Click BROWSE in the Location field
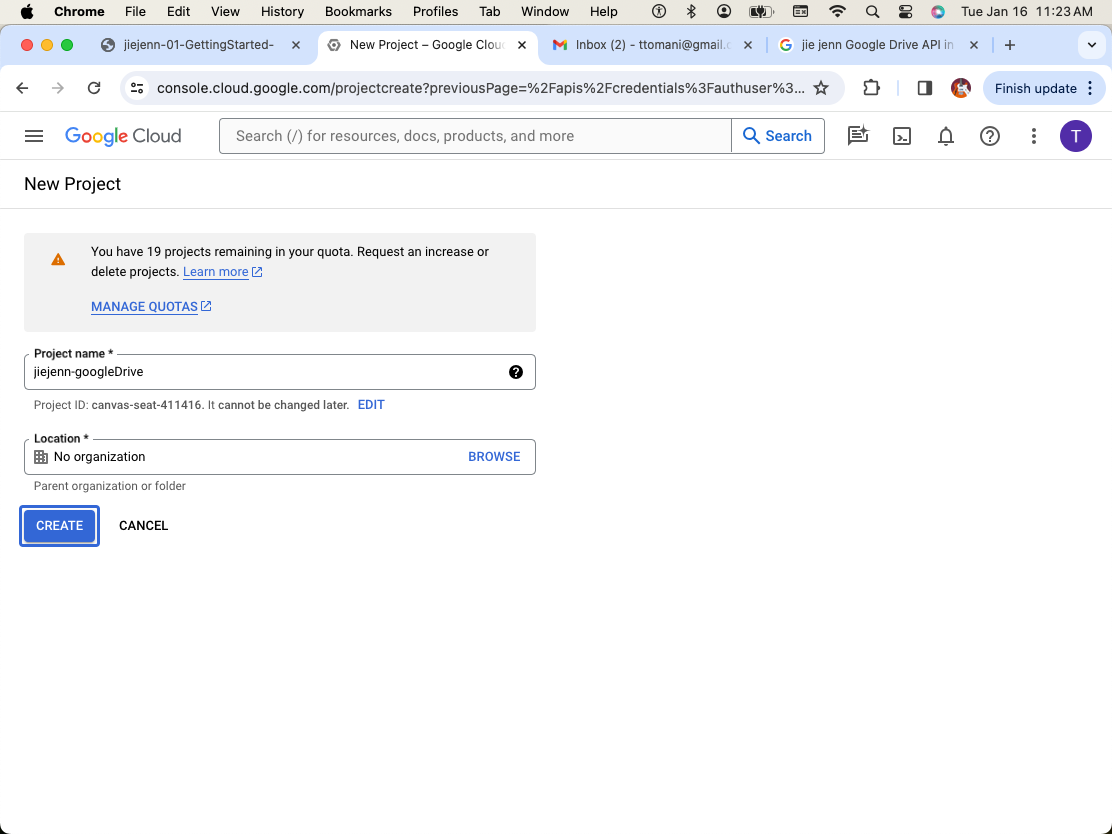The width and height of the screenshot is (1112, 834). [x=494, y=457]
